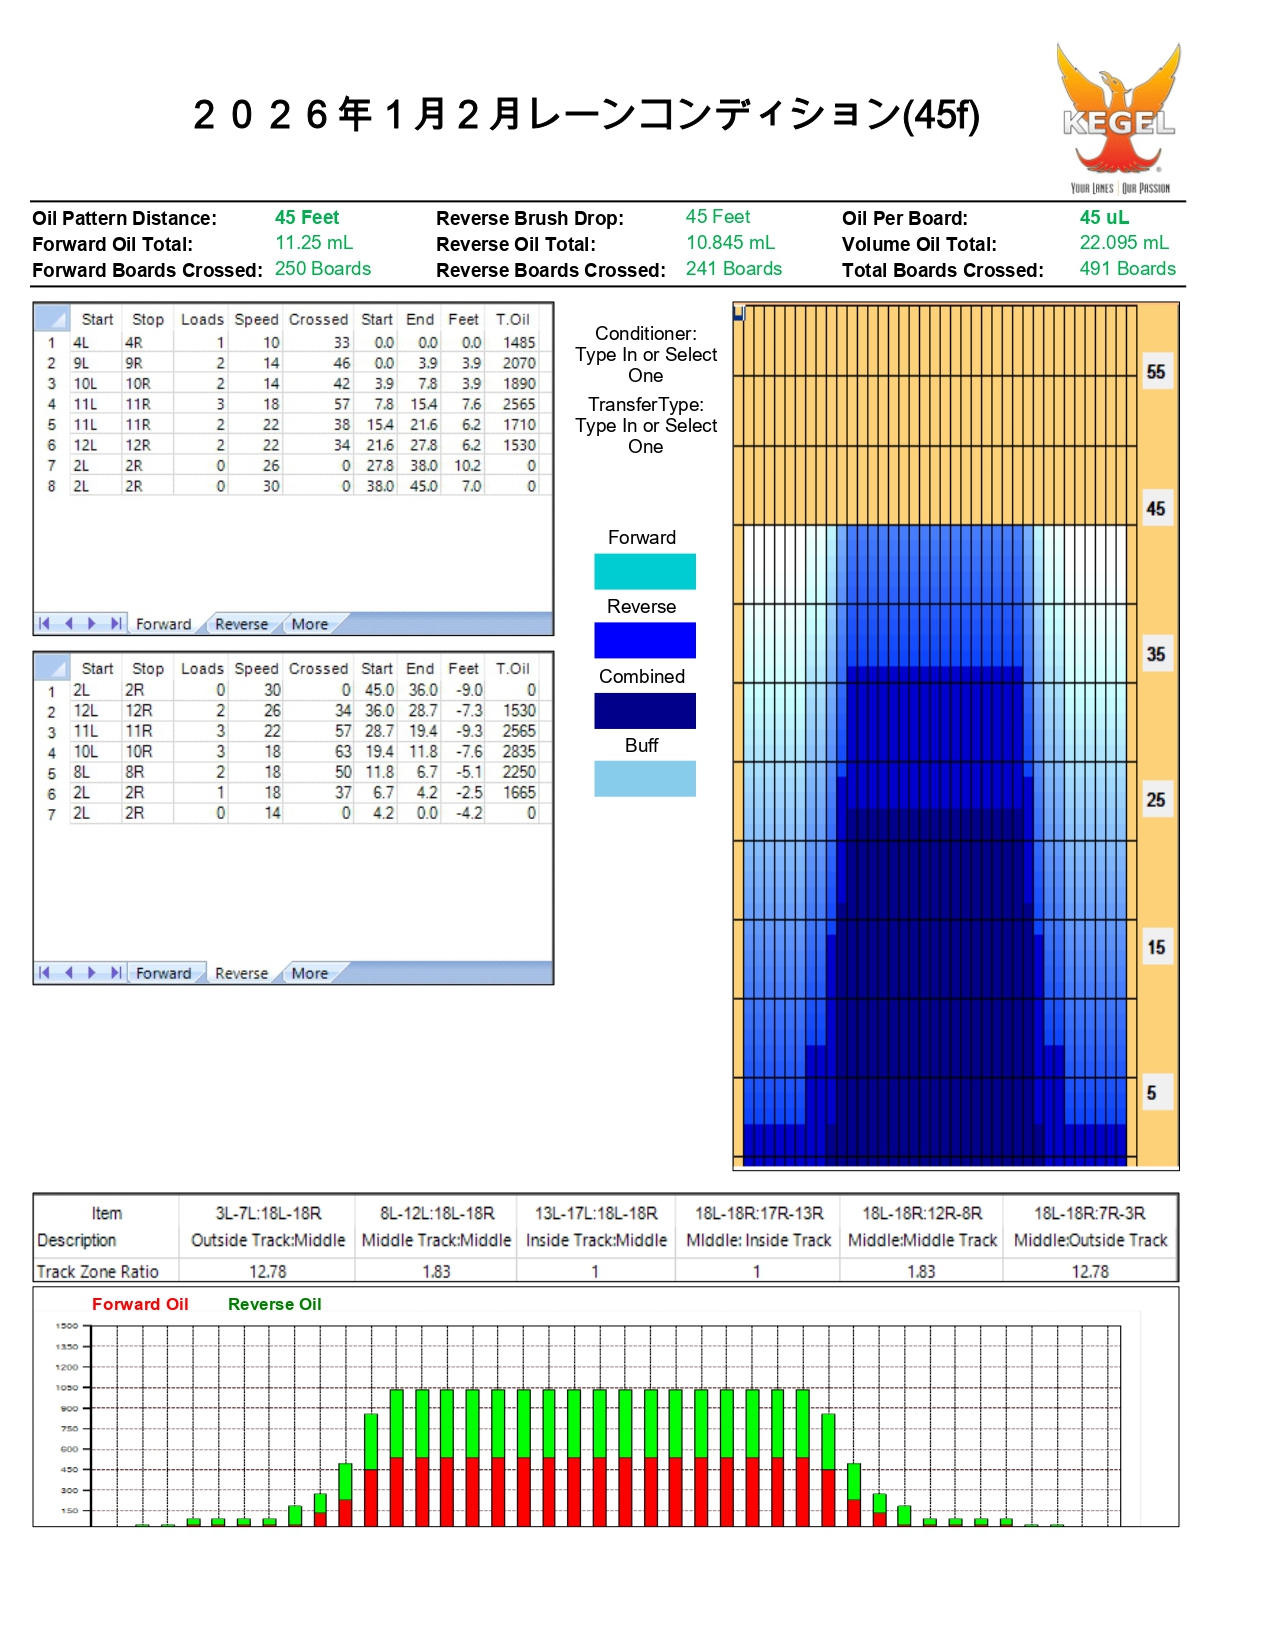Click first-sheet arrow in lower table
The width and height of the screenshot is (1275, 1651).
(x=44, y=973)
